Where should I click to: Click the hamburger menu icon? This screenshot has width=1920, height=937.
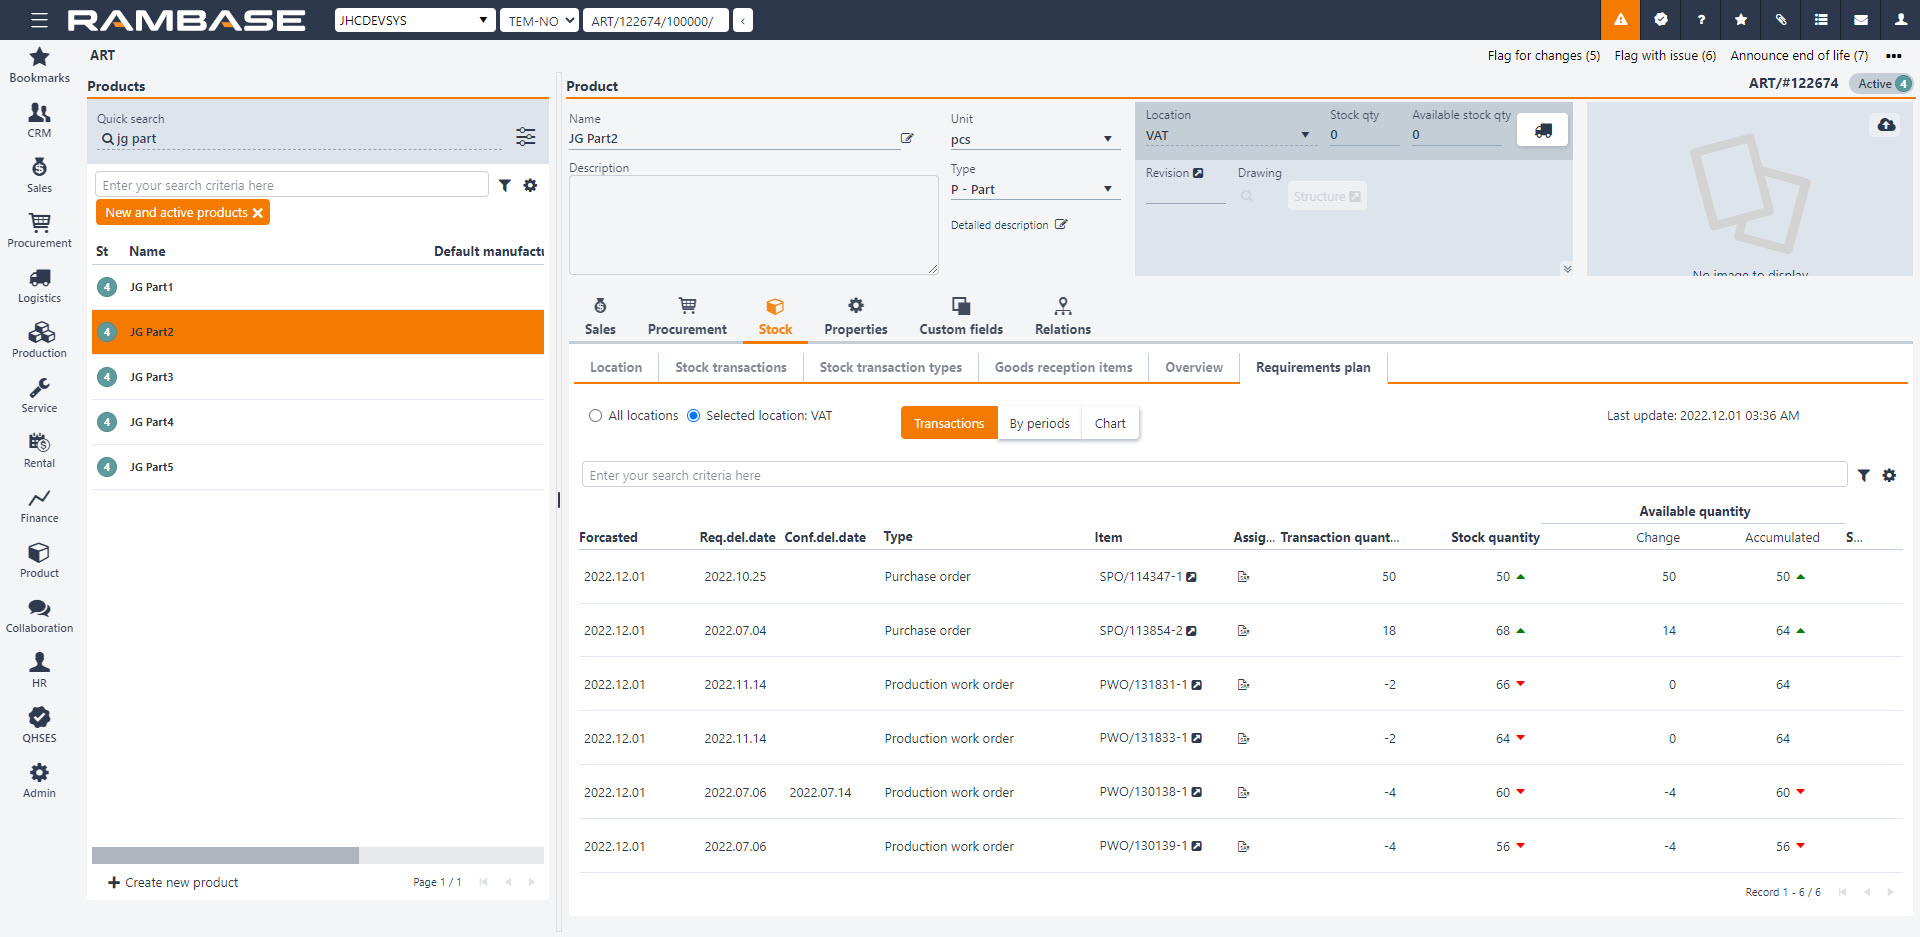coord(39,20)
